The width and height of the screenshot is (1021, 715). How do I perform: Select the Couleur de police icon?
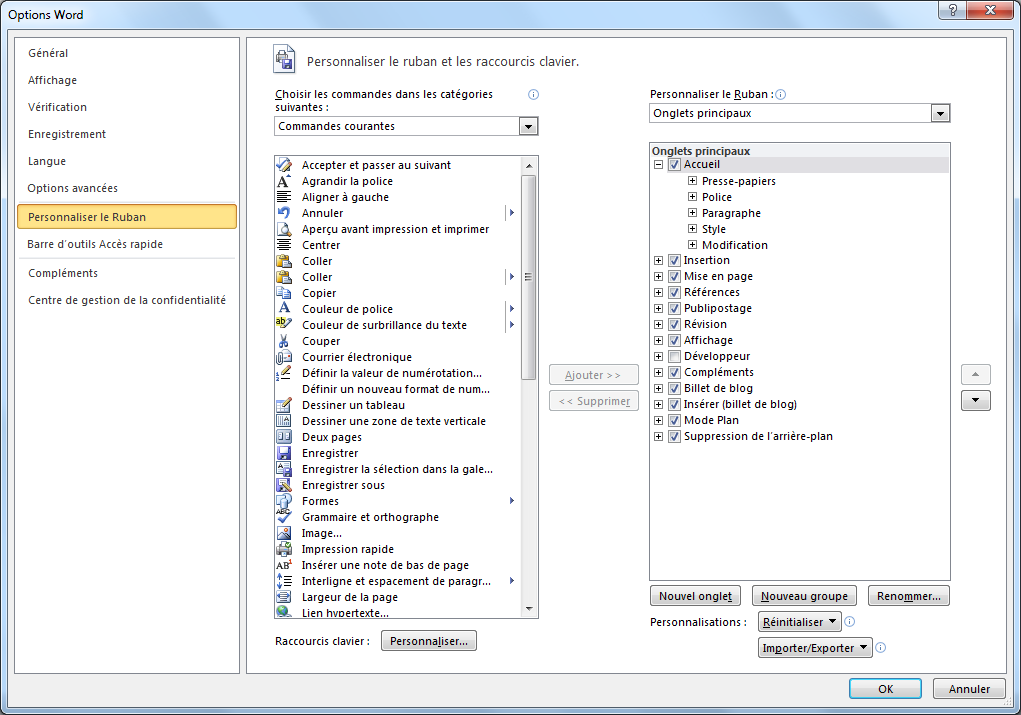(283, 309)
